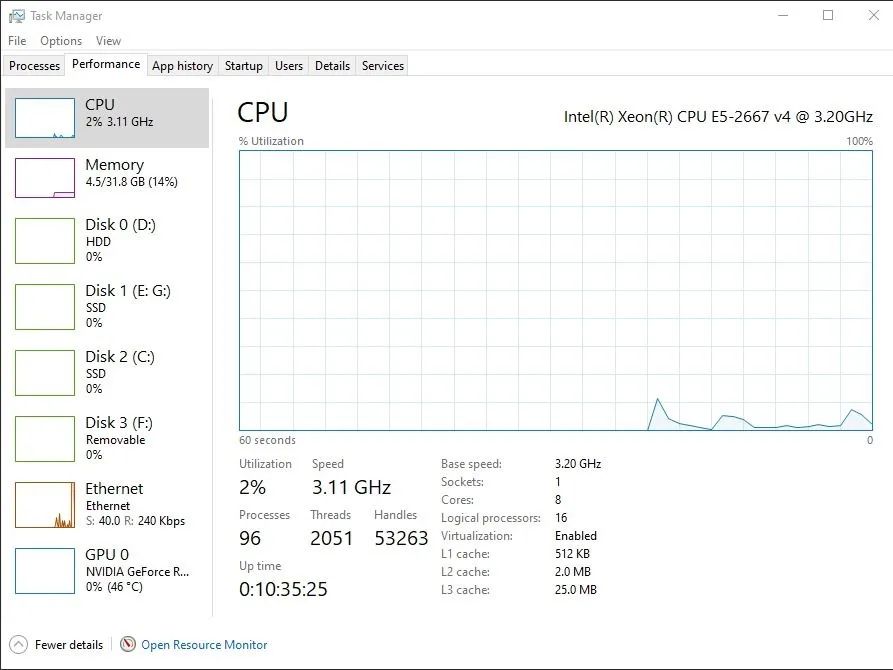
Task: Open the File menu
Action: coord(16,41)
